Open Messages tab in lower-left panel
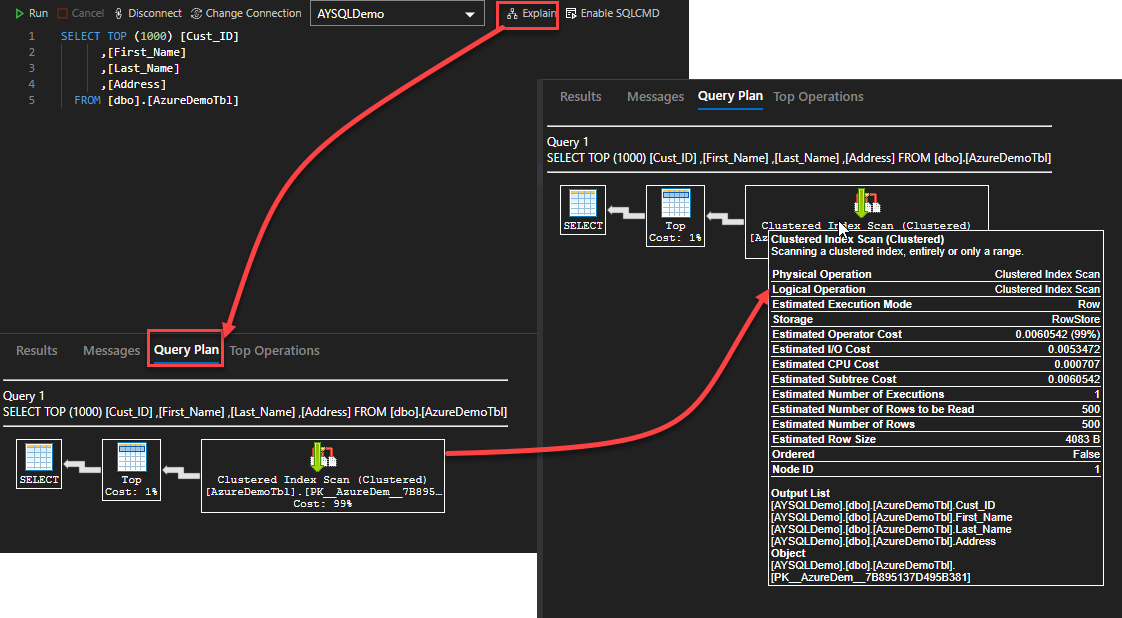The height and width of the screenshot is (618, 1122). pos(112,350)
